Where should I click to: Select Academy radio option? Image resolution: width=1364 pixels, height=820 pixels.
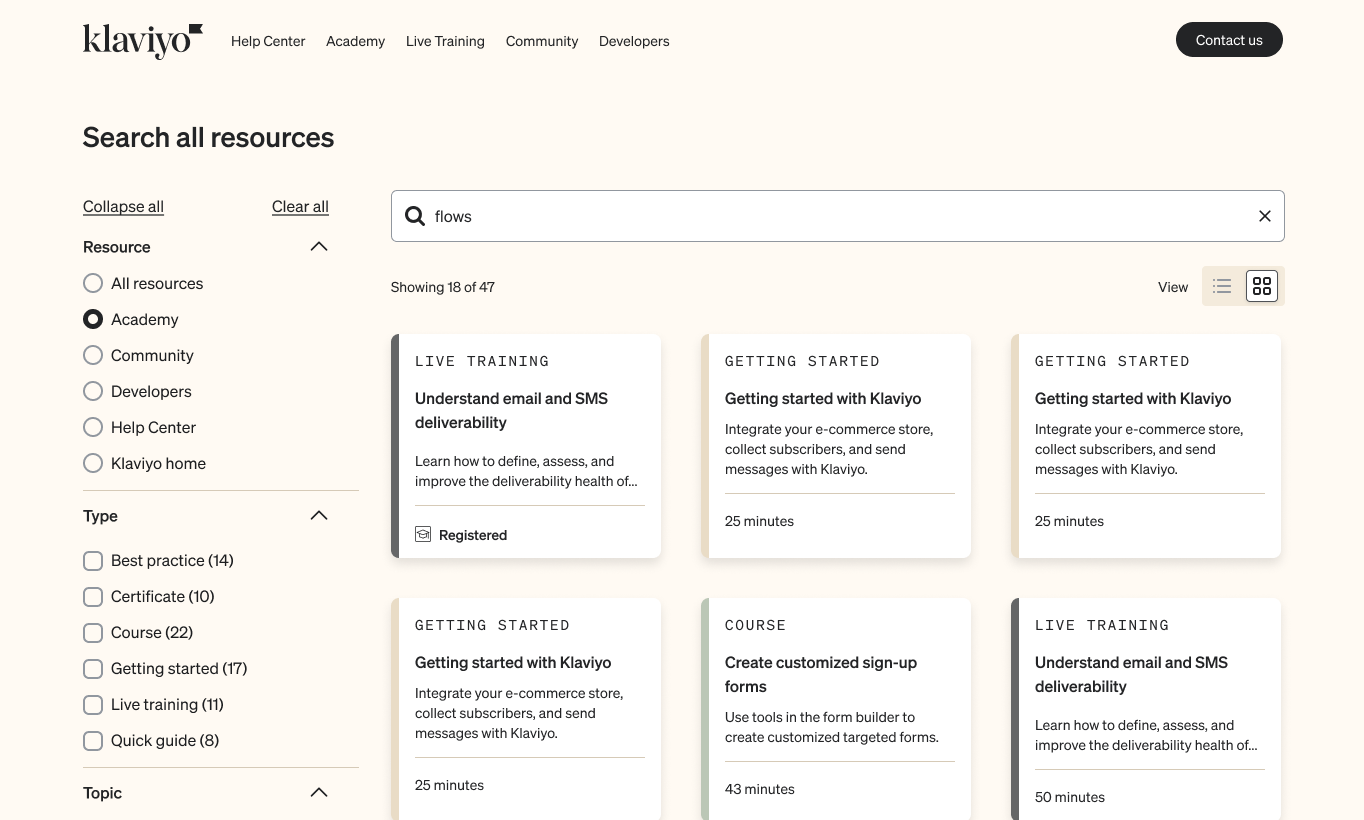tap(93, 320)
